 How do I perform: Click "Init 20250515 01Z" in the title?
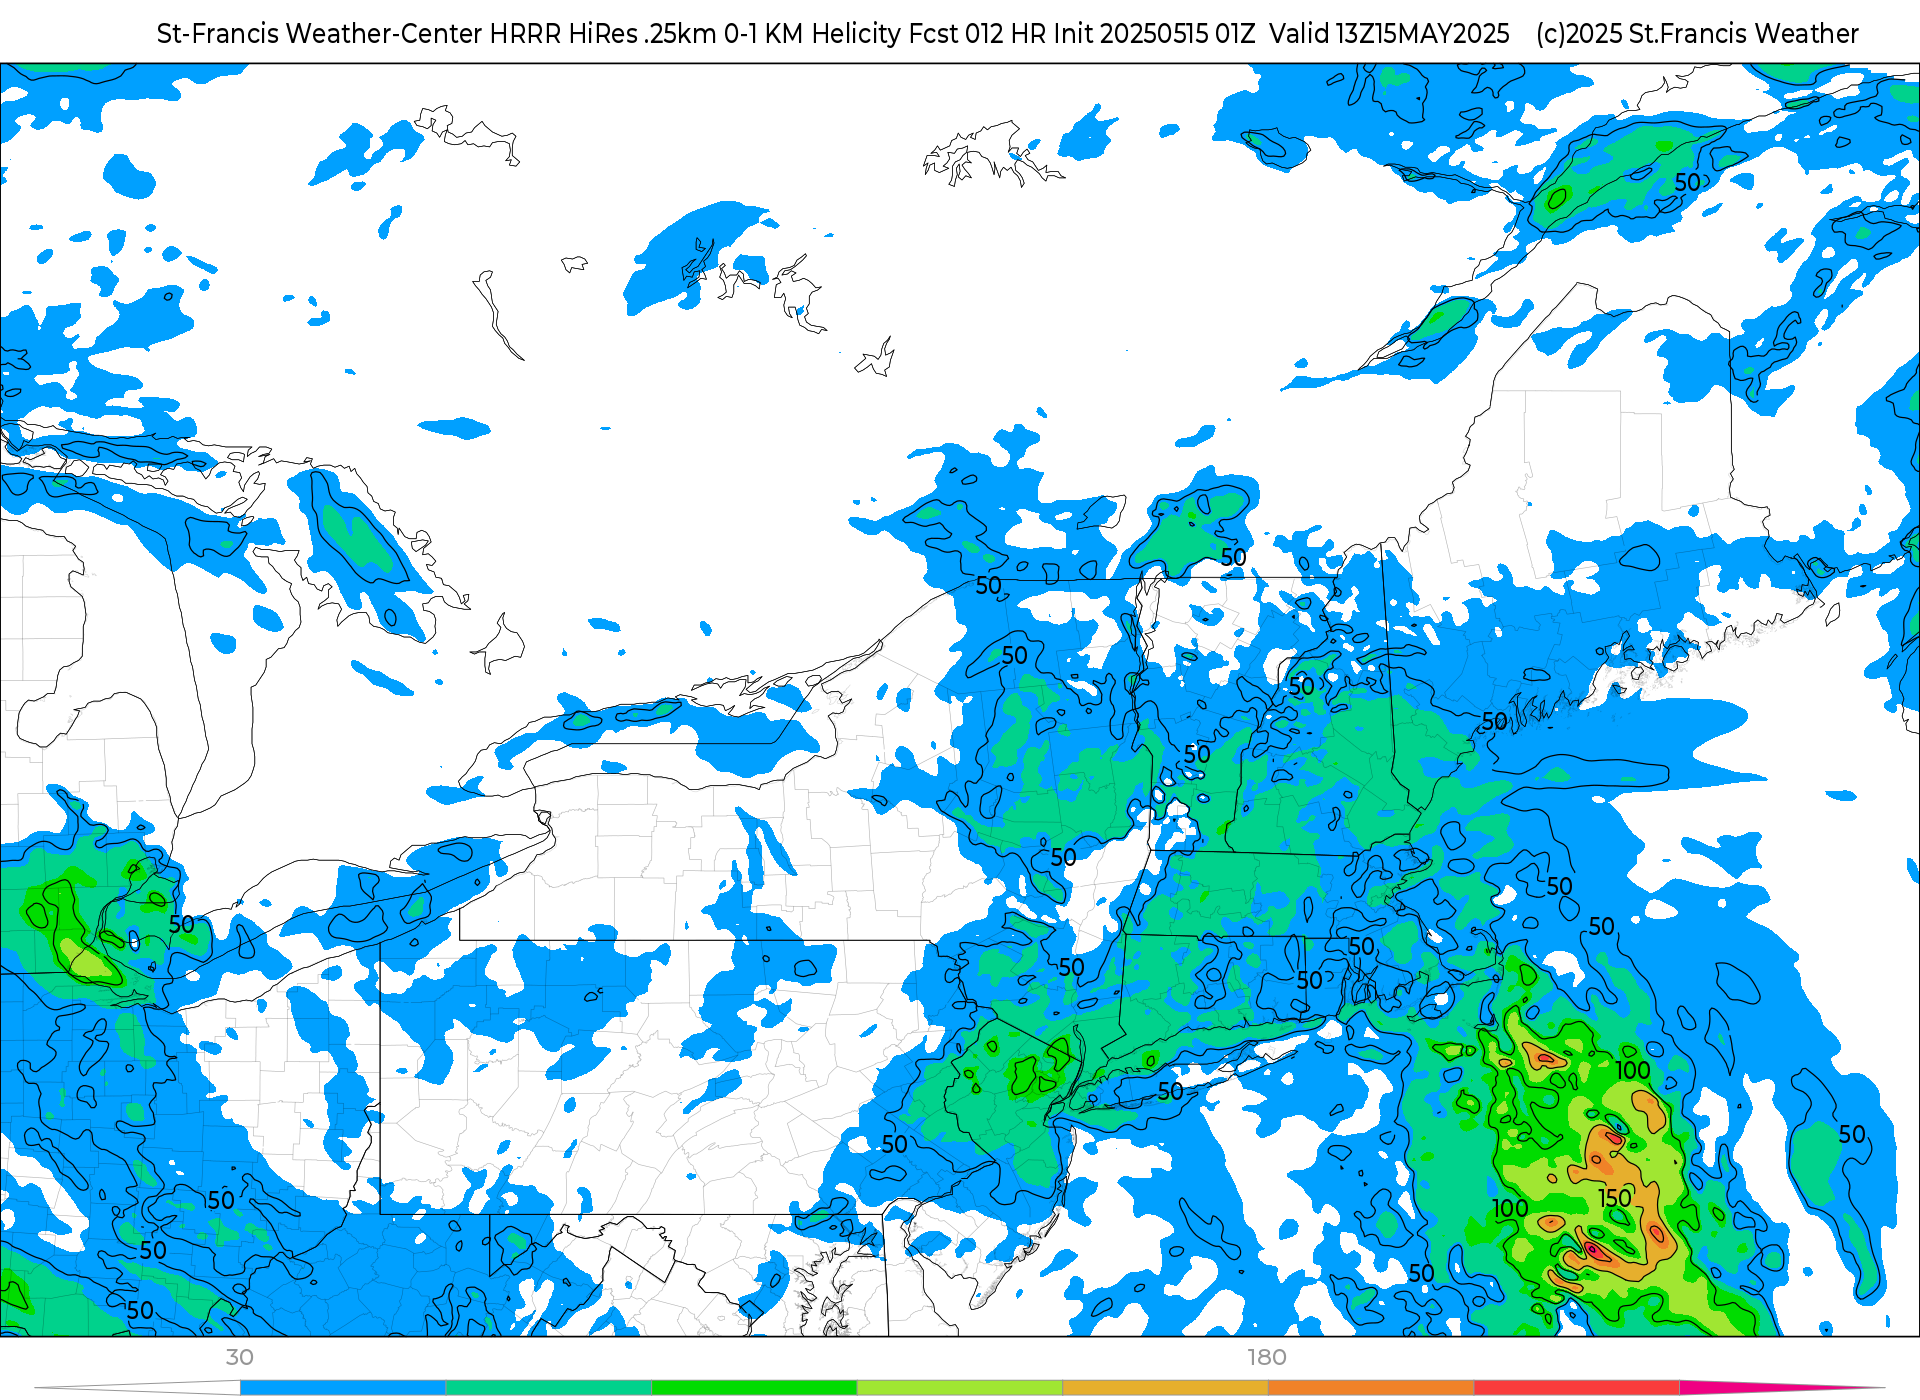click(1153, 33)
